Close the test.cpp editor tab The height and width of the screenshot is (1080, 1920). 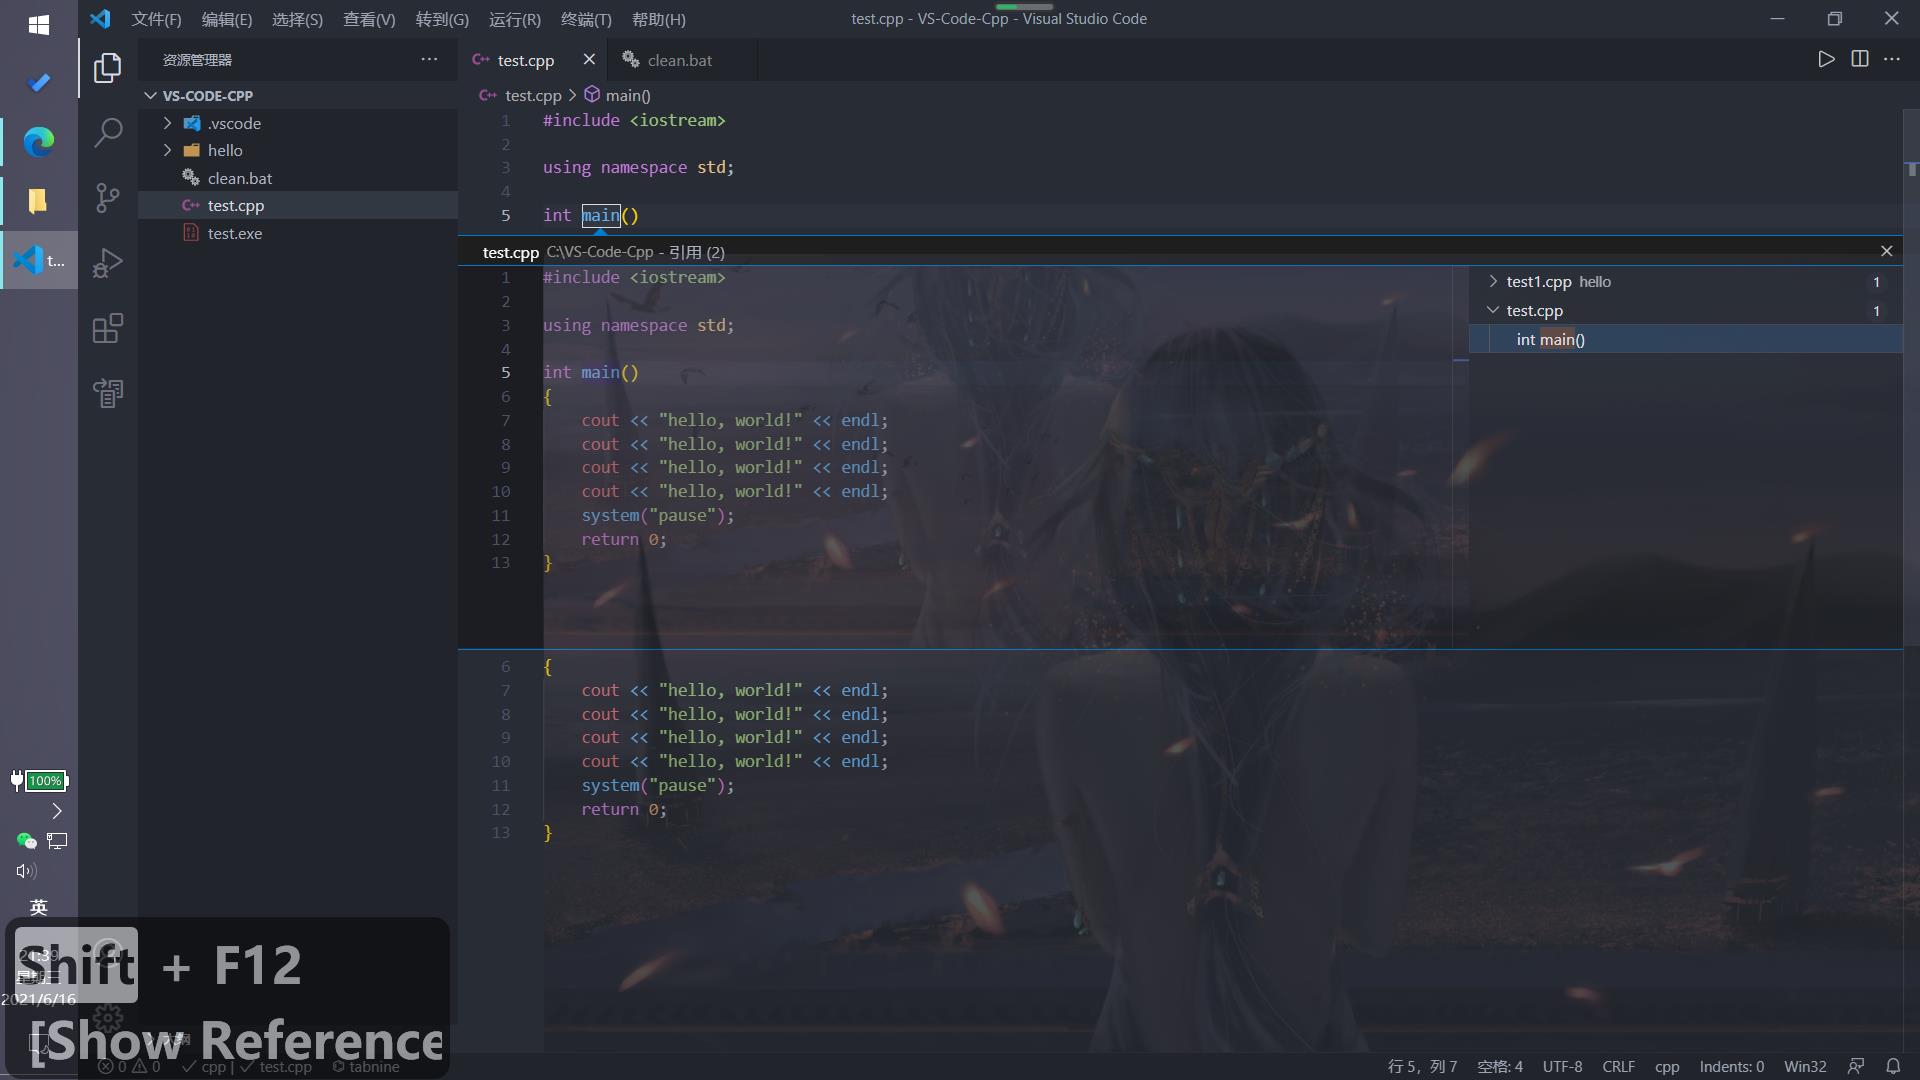tap(589, 59)
